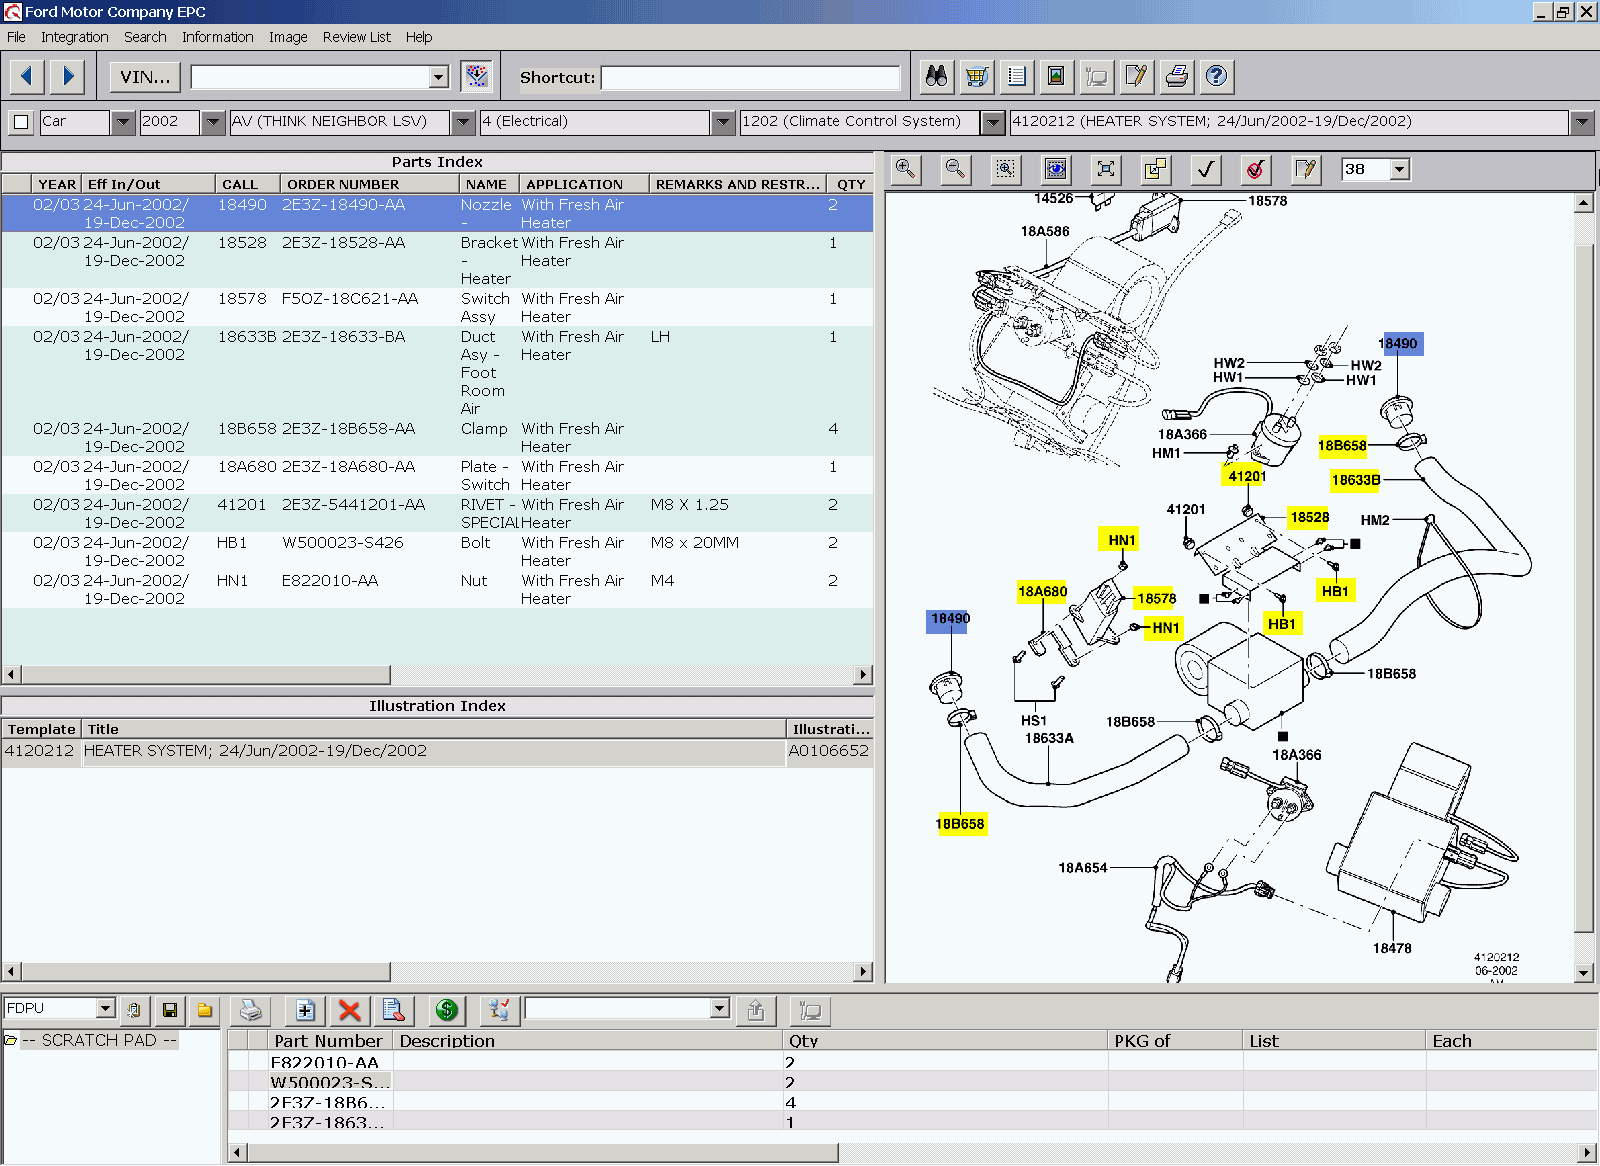
Task: Fit illustration to window icon
Action: (x=1106, y=169)
